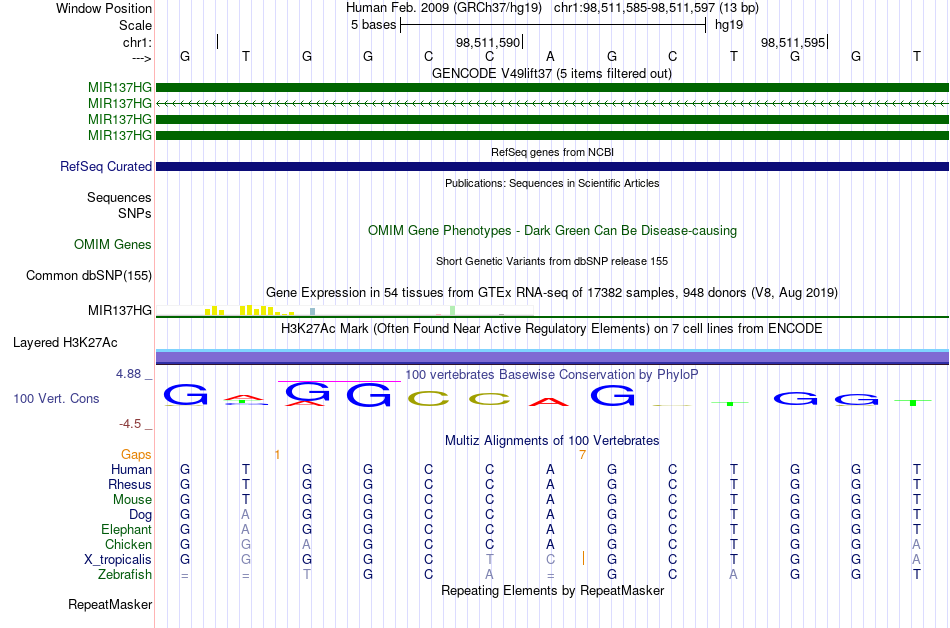Click the Layered H3K27Ac track label
The image size is (950, 628).
point(65,343)
